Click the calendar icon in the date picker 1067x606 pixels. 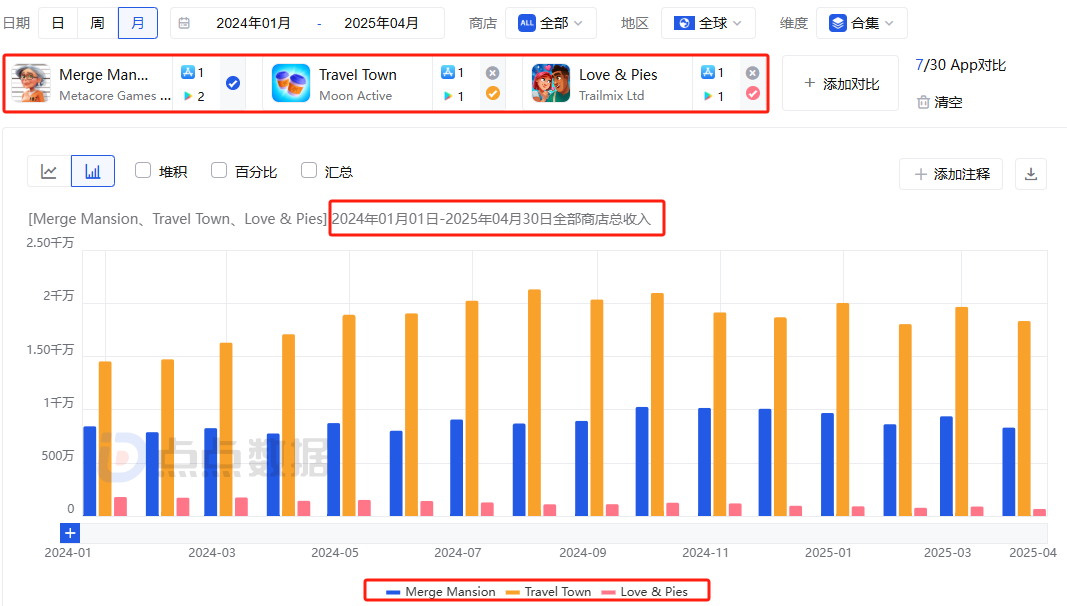[x=186, y=20]
